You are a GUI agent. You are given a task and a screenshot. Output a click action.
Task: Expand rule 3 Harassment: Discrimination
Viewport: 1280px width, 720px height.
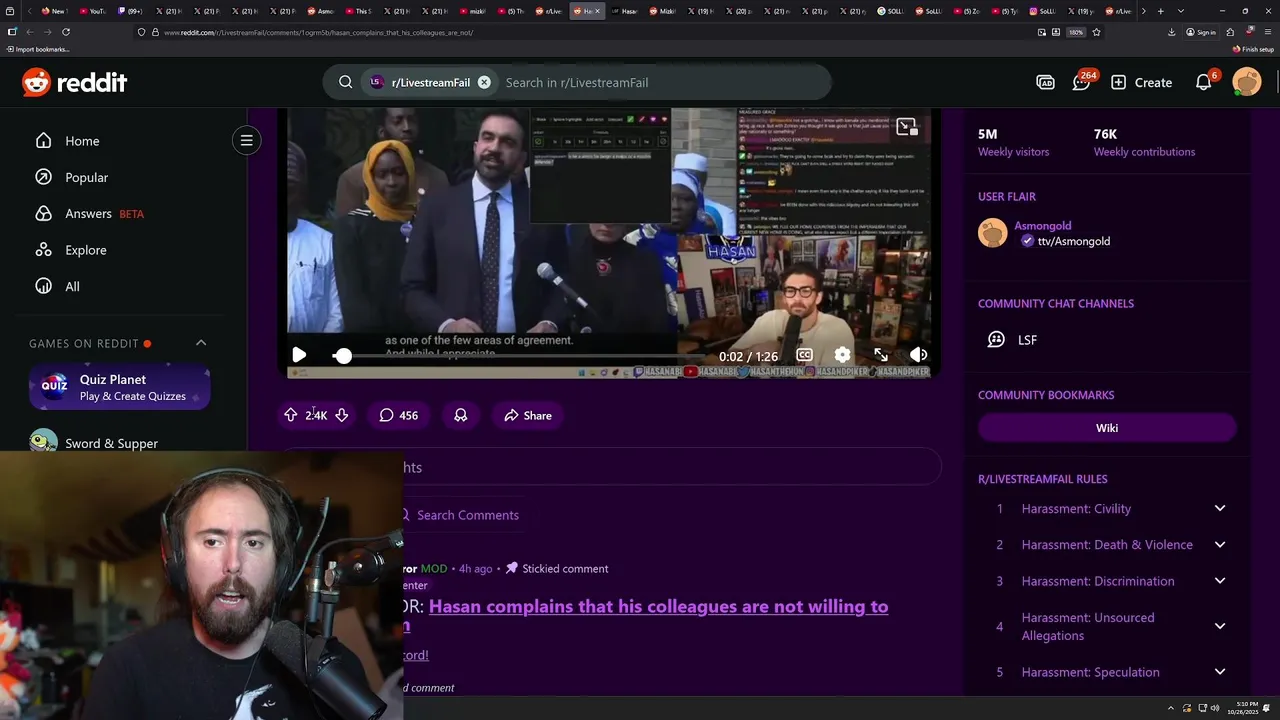[x=1107, y=581]
